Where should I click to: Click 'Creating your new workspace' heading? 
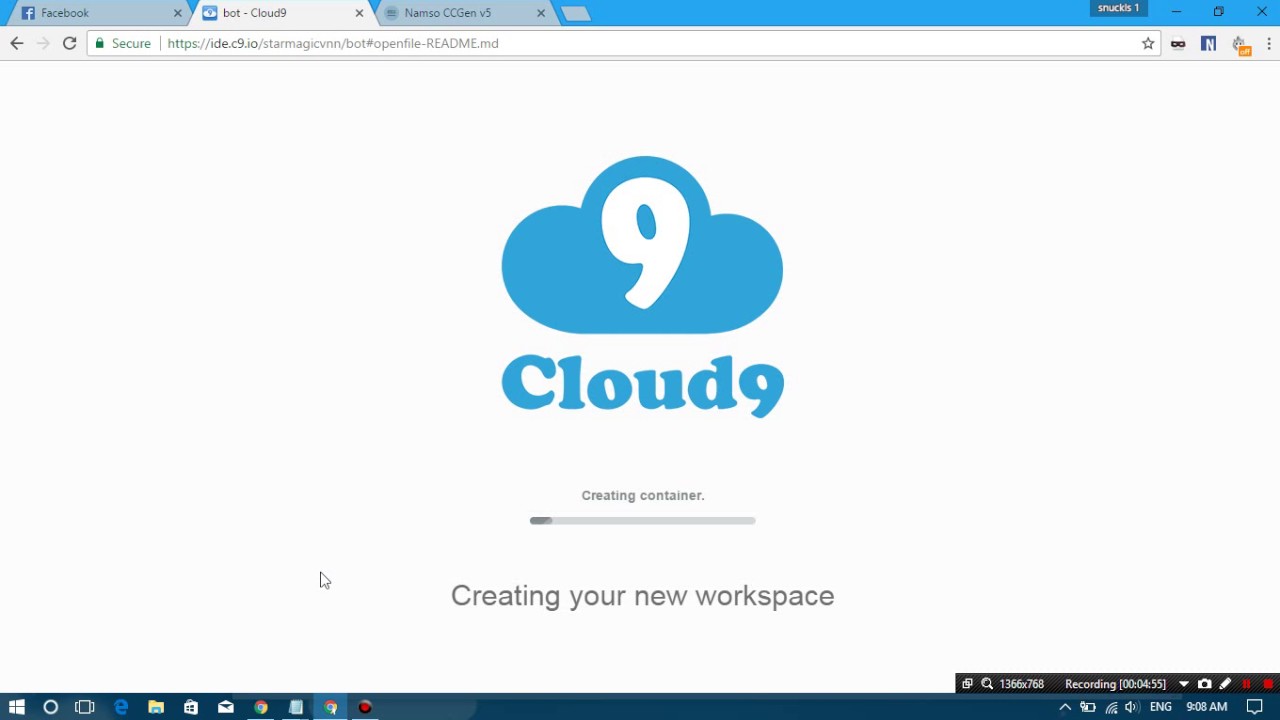[x=642, y=596]
